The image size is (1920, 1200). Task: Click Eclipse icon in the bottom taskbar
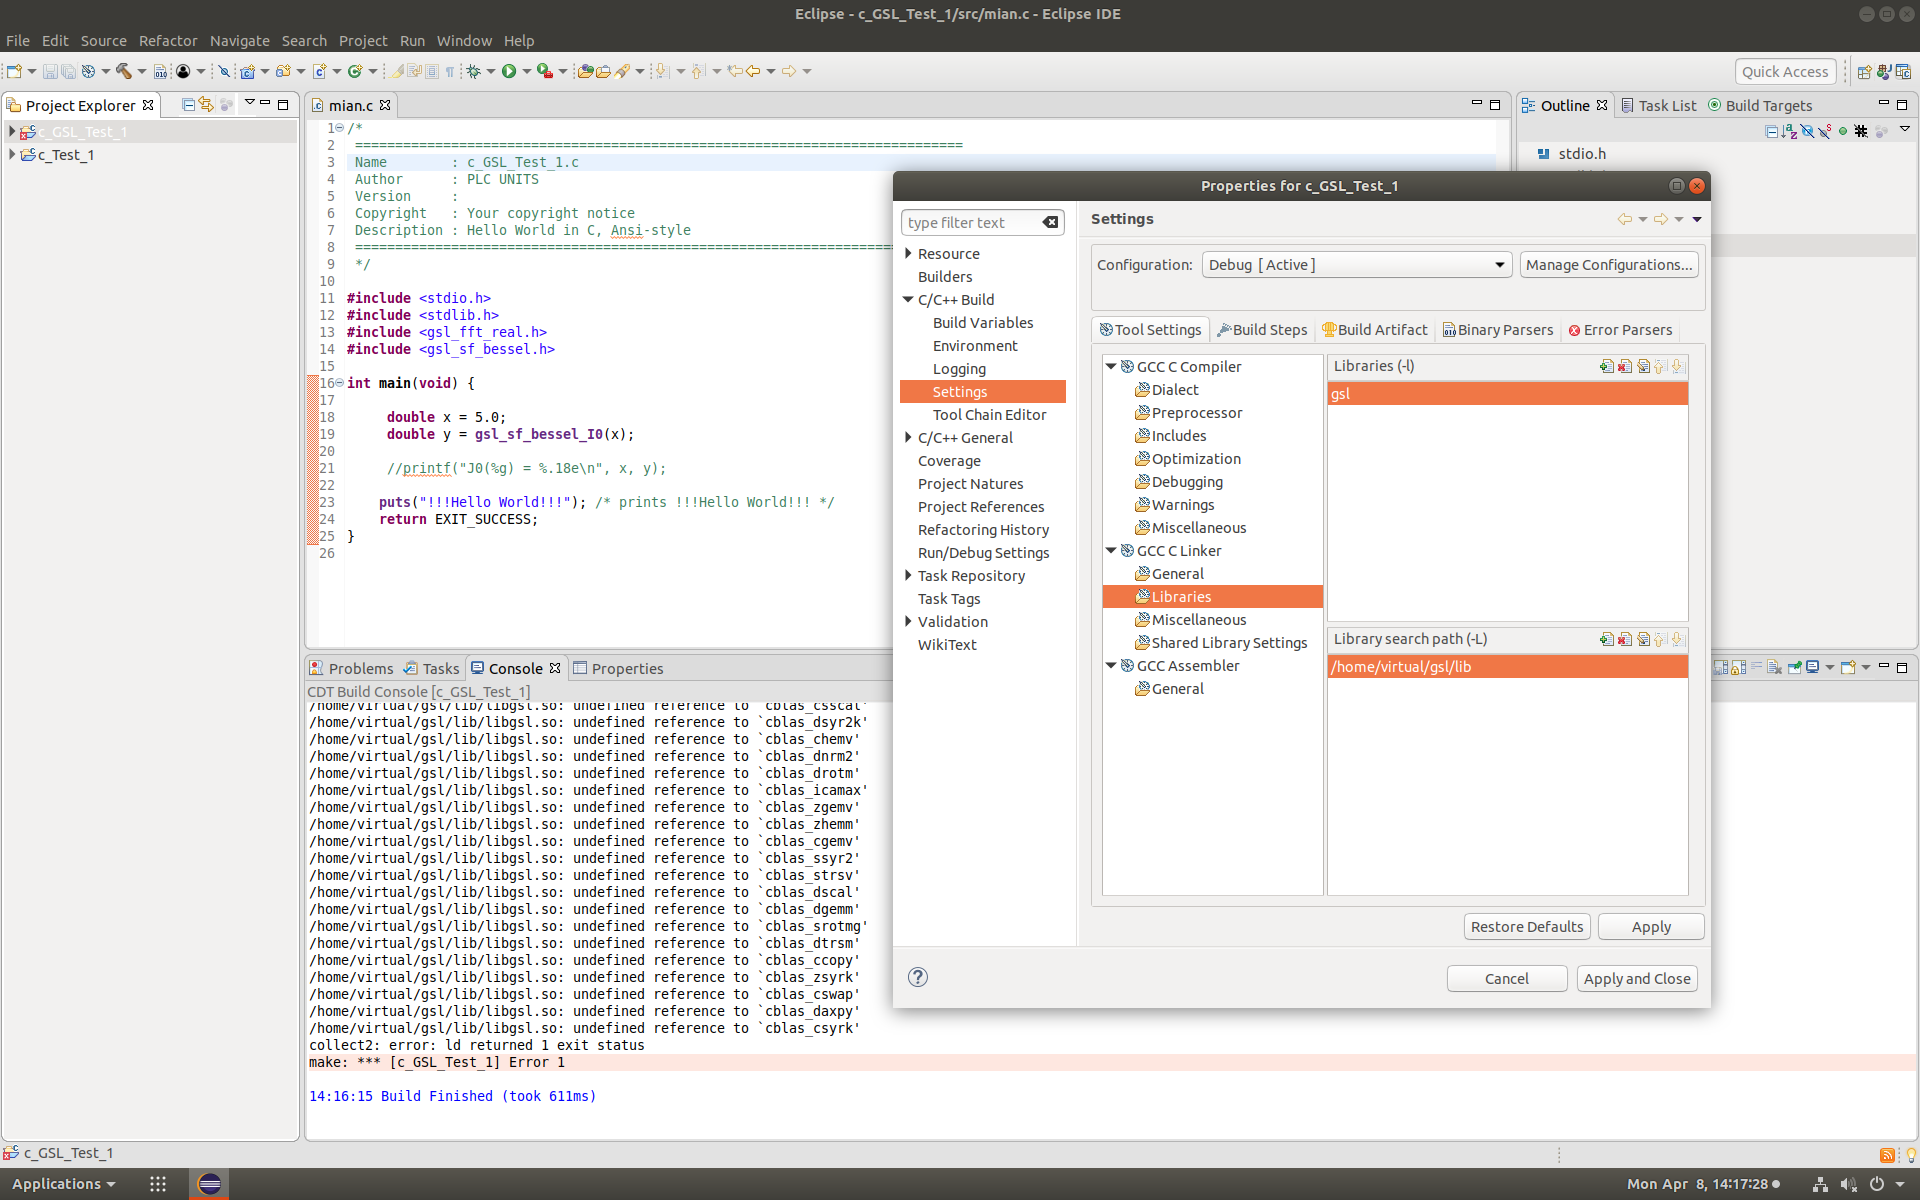click(x=209, y=1184)
